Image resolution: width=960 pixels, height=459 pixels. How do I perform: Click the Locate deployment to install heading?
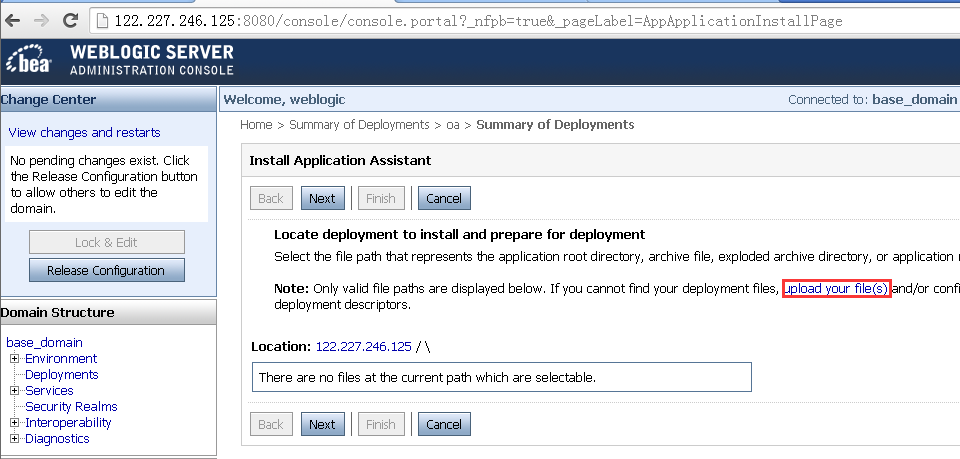click(x=460, y=234)
